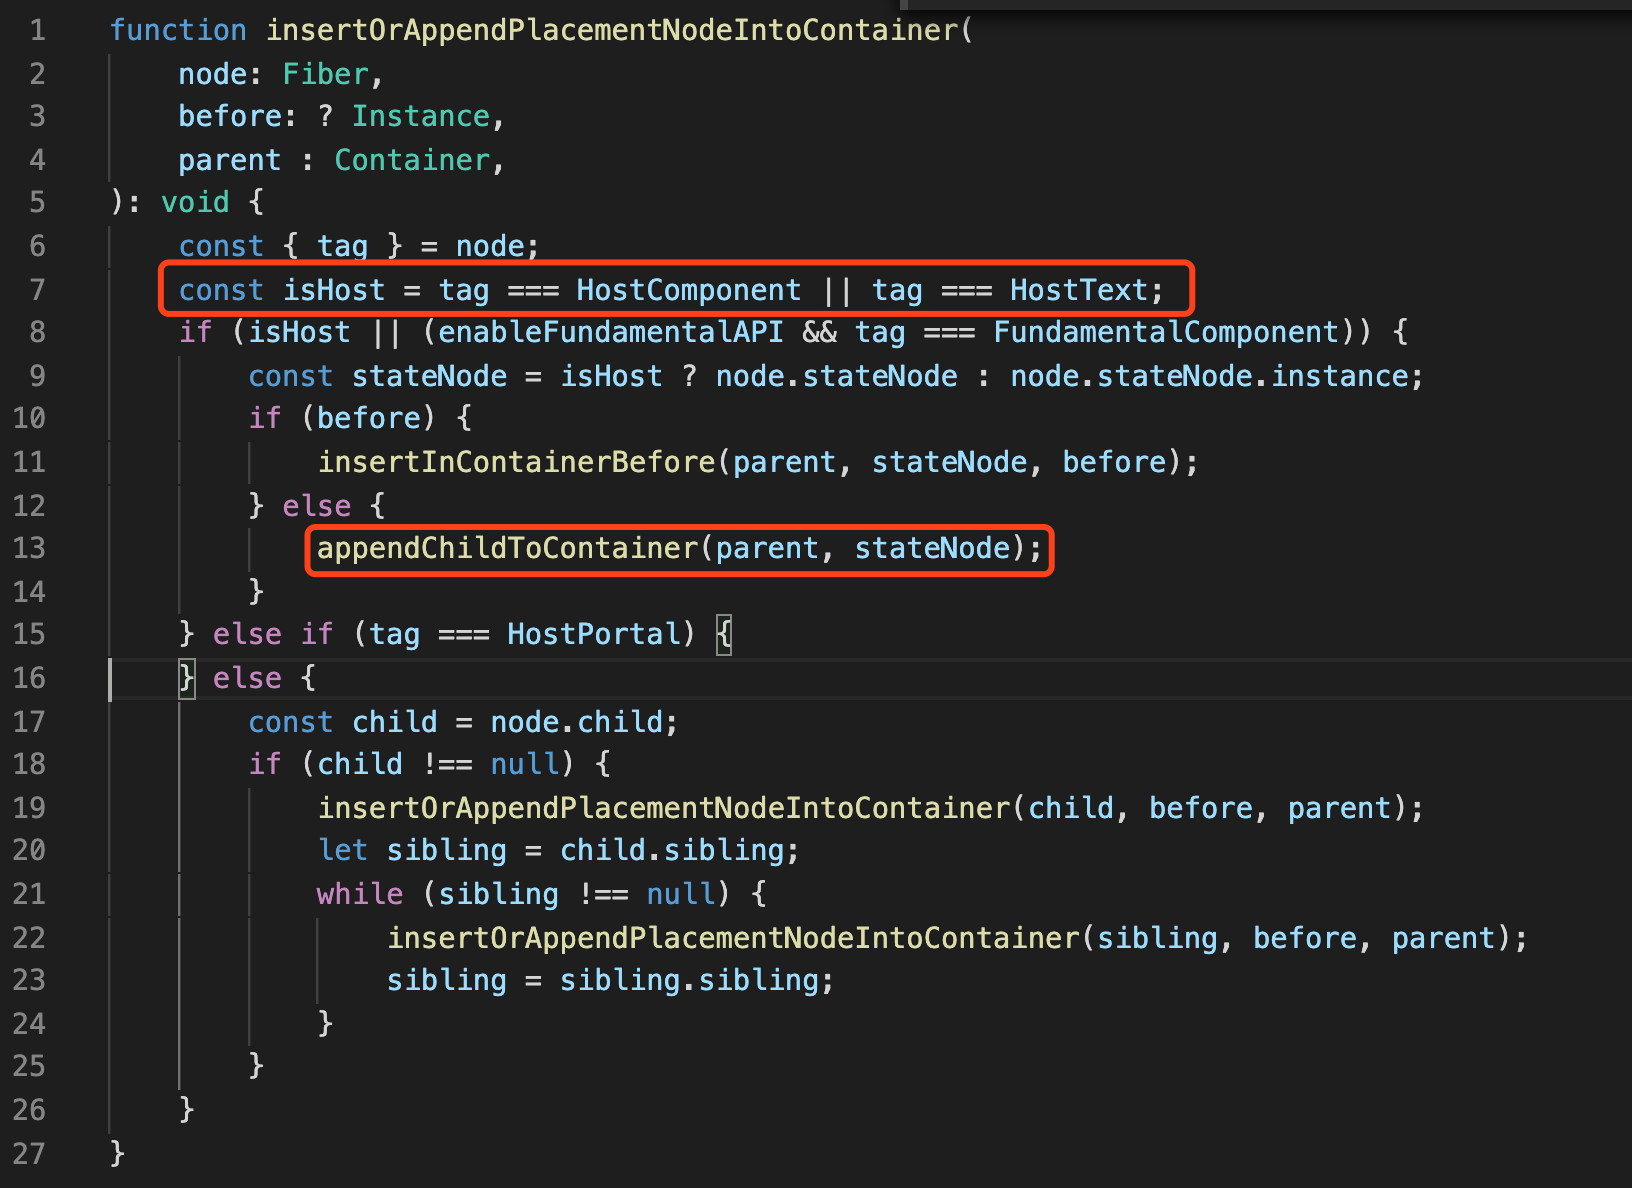The width and height of the screenshot is (1632, 1188).
Task: Click the "parent" parameter in the signature
Action: click(230, 160)
